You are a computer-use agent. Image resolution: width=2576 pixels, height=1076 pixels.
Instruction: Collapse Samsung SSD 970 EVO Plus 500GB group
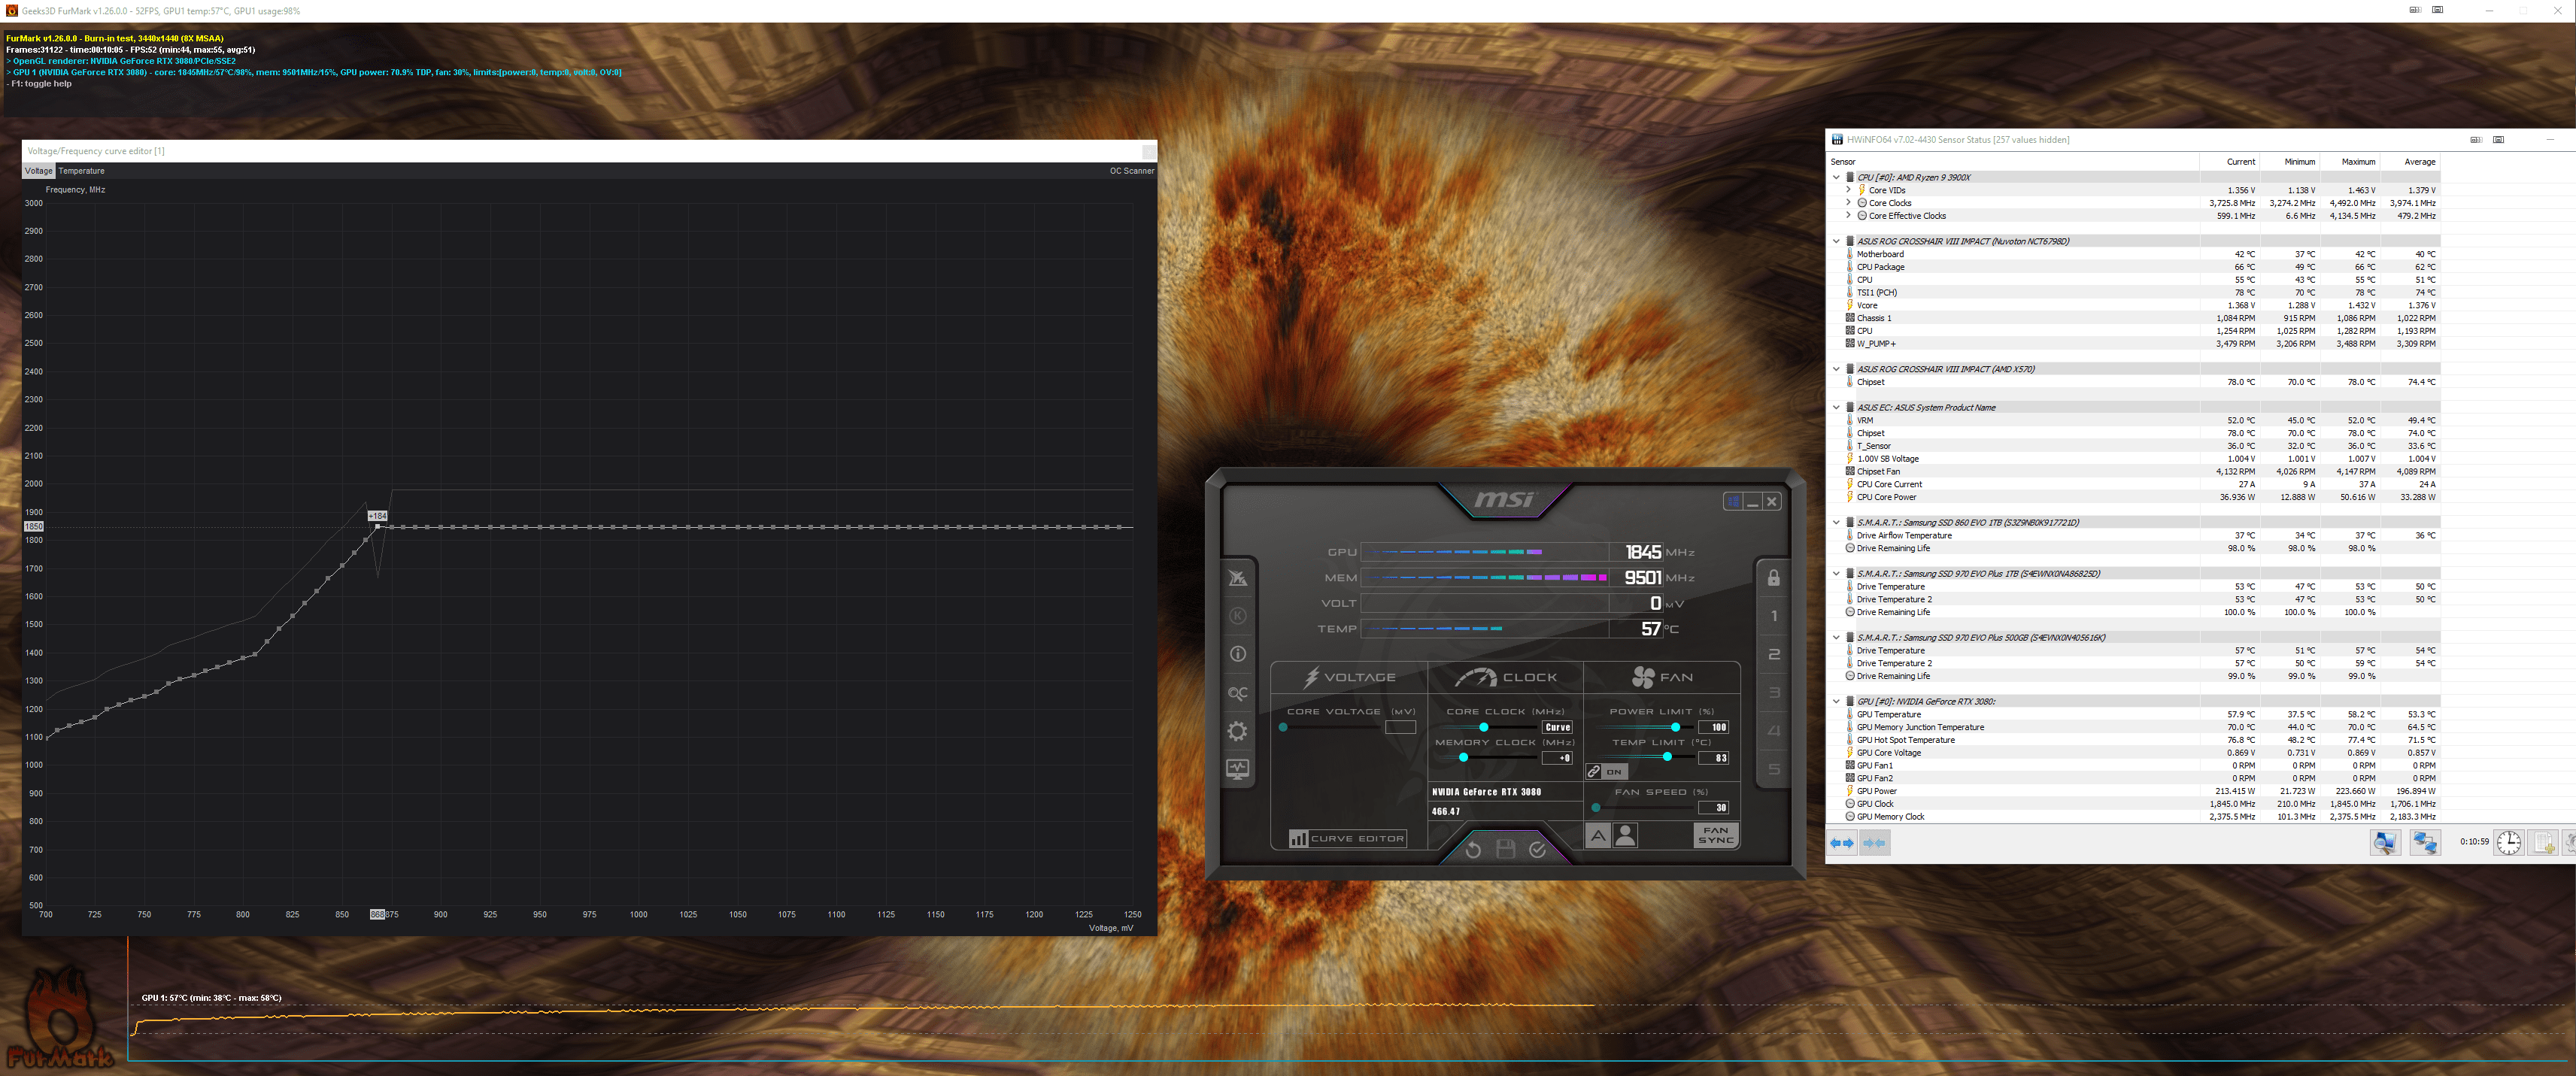(x=1836, y=637)
